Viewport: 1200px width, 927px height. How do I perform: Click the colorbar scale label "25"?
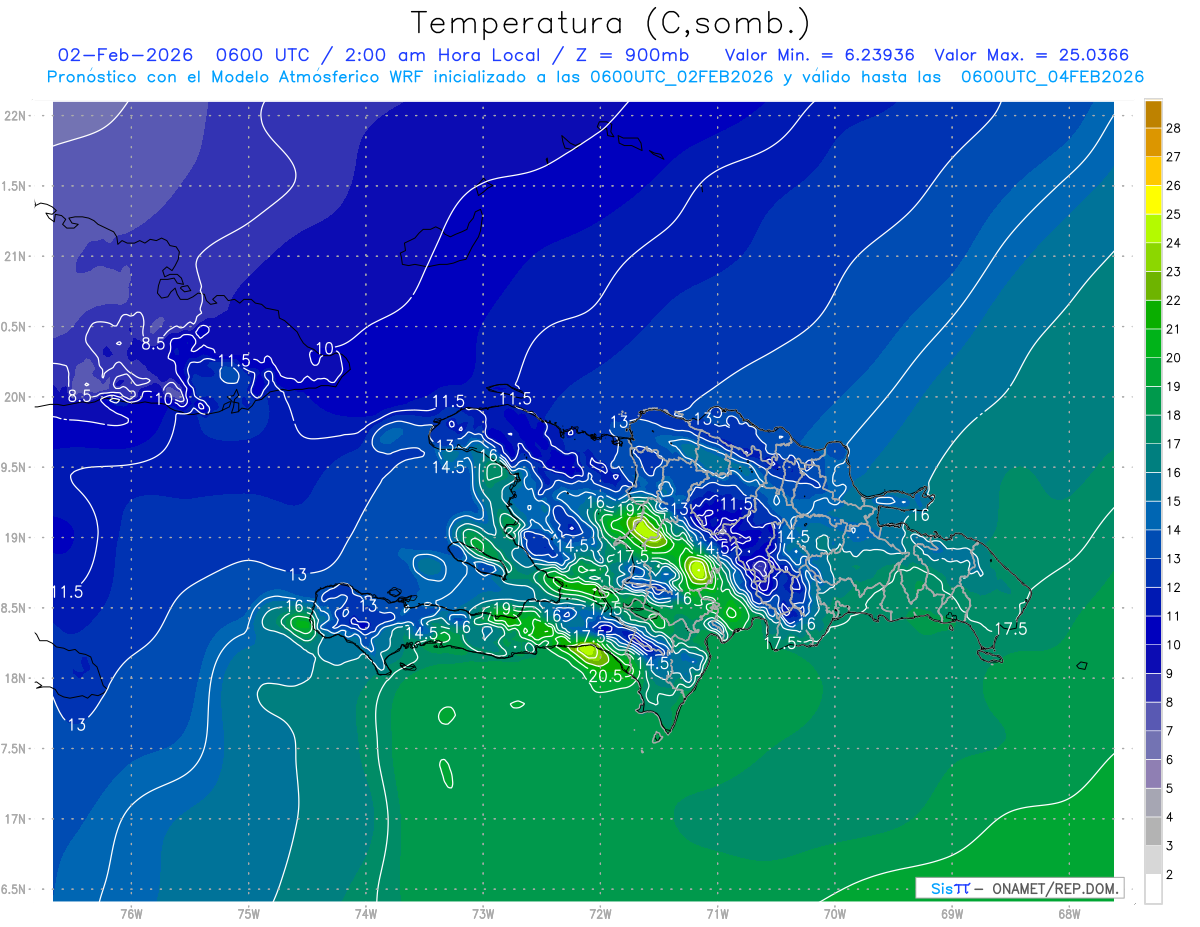(1173, 214)
